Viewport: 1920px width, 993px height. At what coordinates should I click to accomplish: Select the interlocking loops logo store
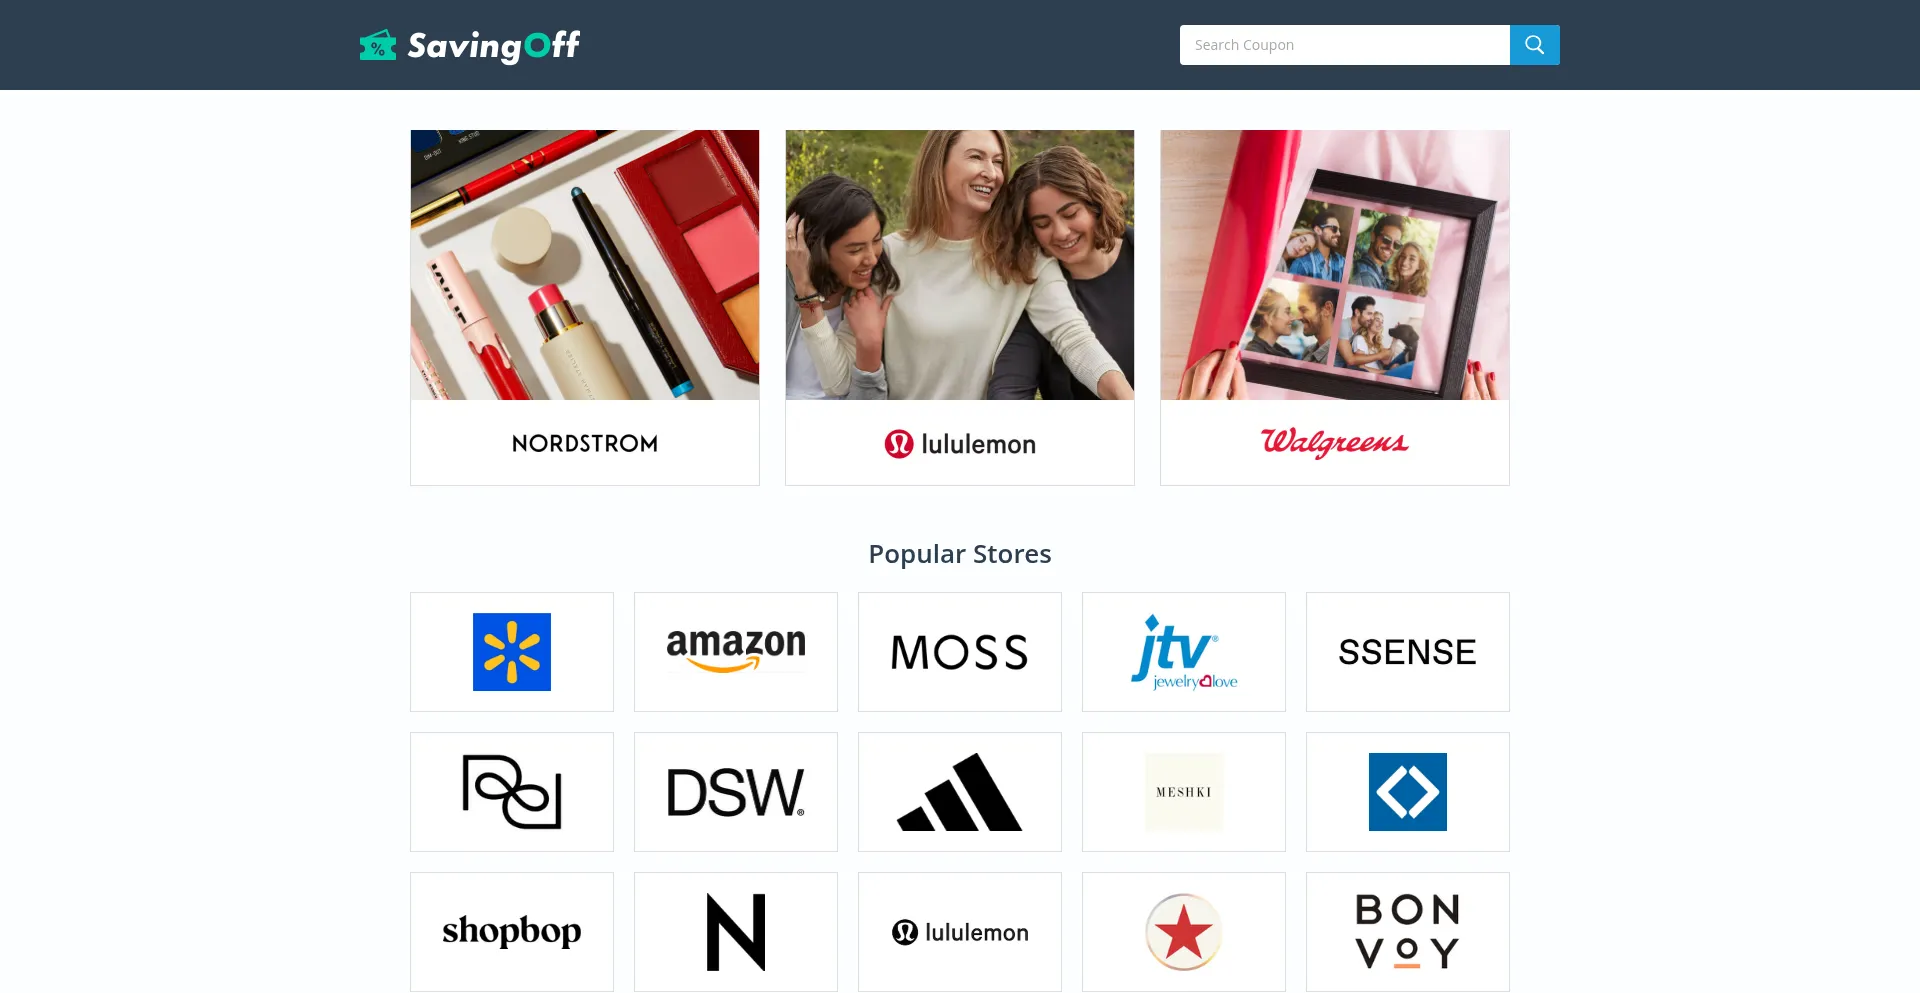click(x=512, y=792)
